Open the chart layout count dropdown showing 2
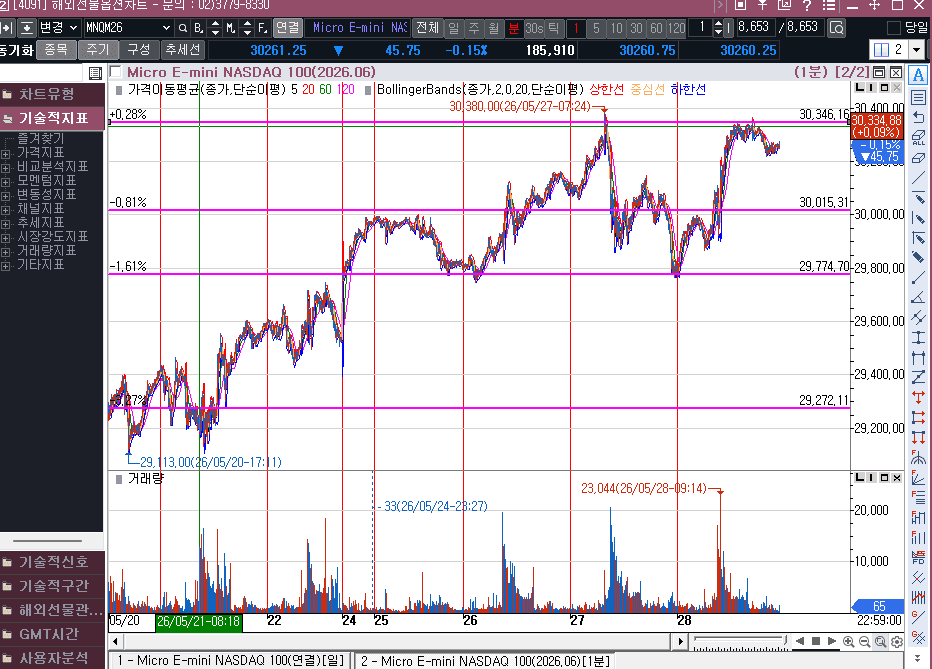Viewport: 932px width, 669px height. pos(918,49)
